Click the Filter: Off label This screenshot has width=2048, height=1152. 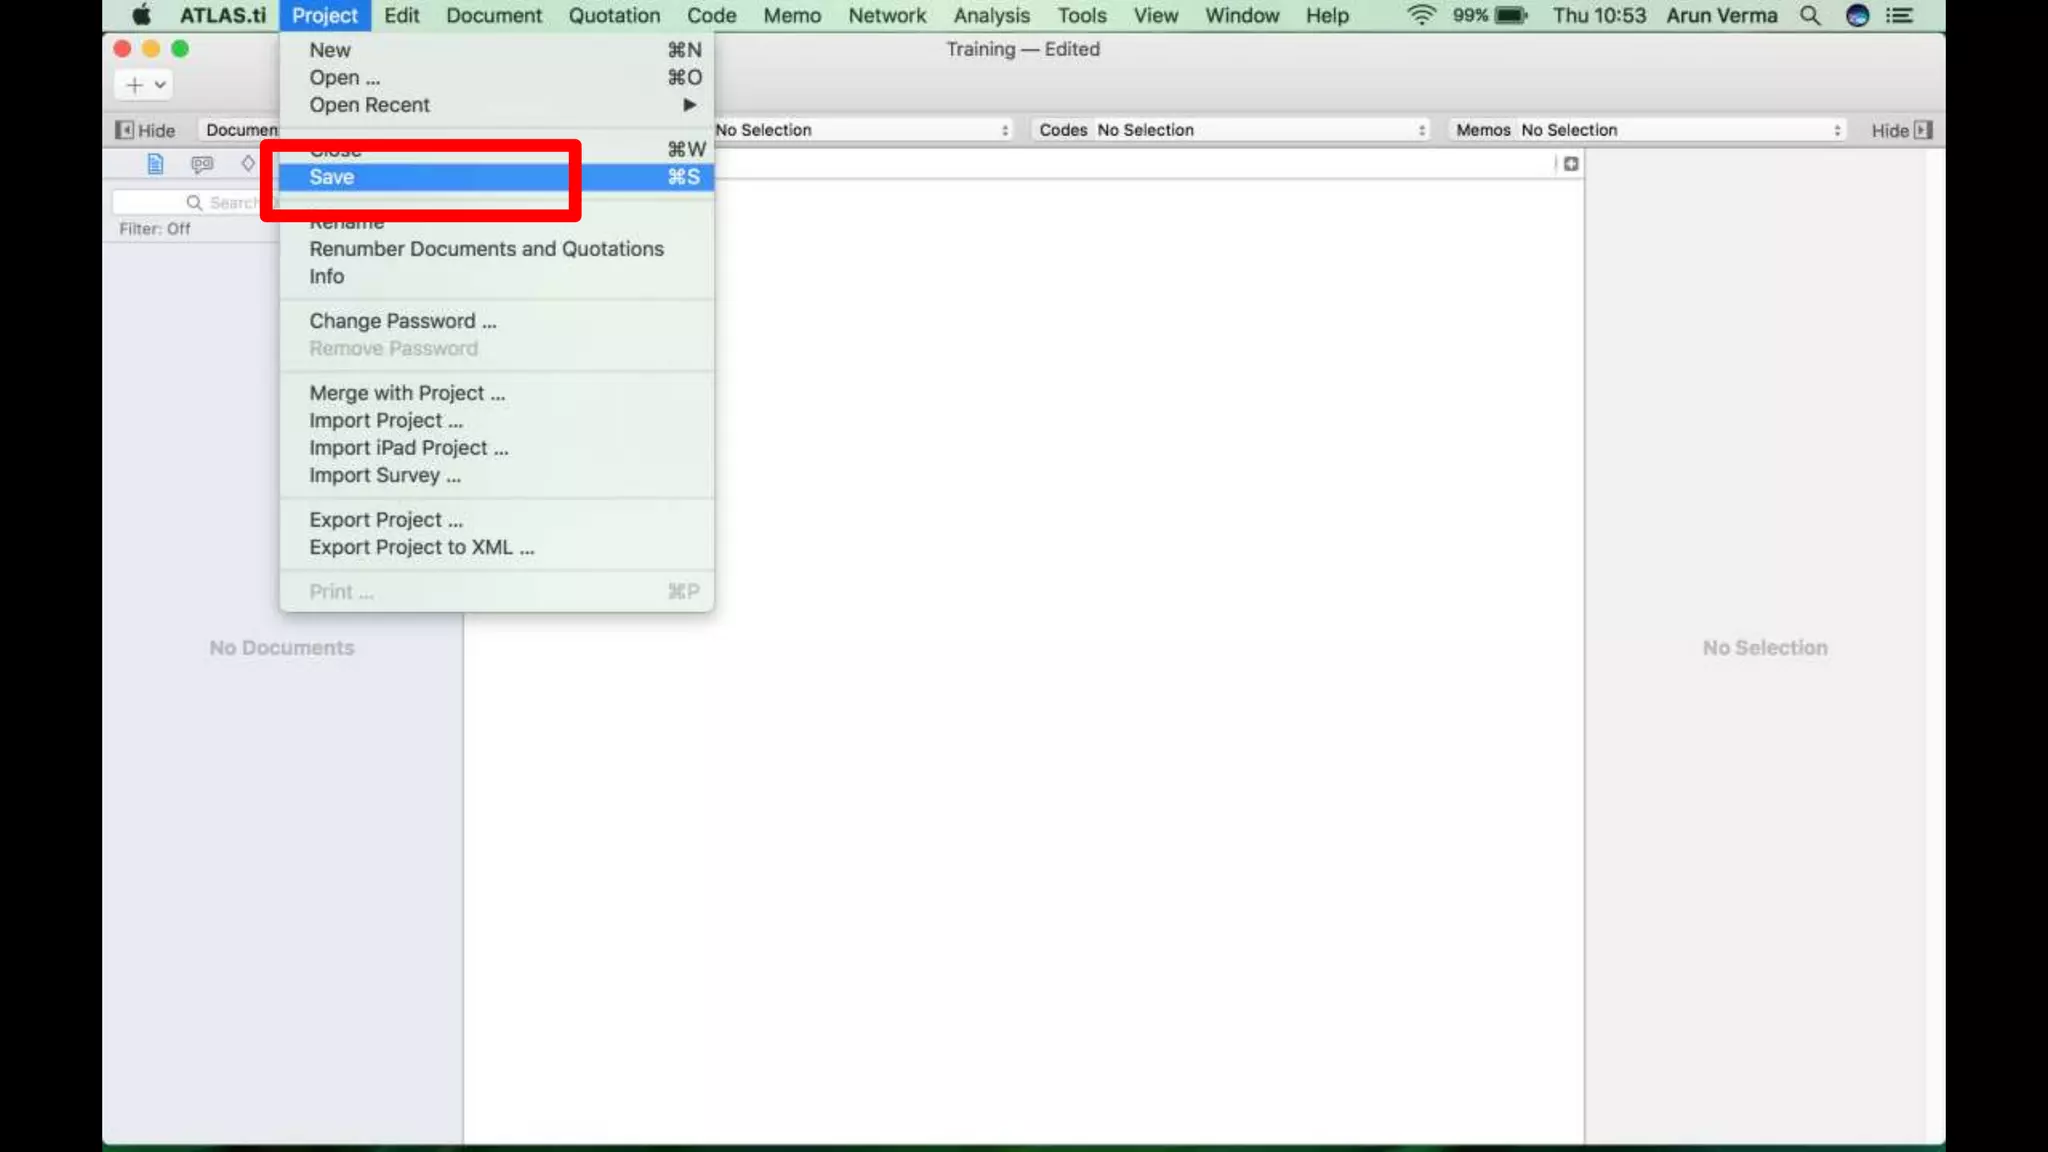click(x=155, y=229)
